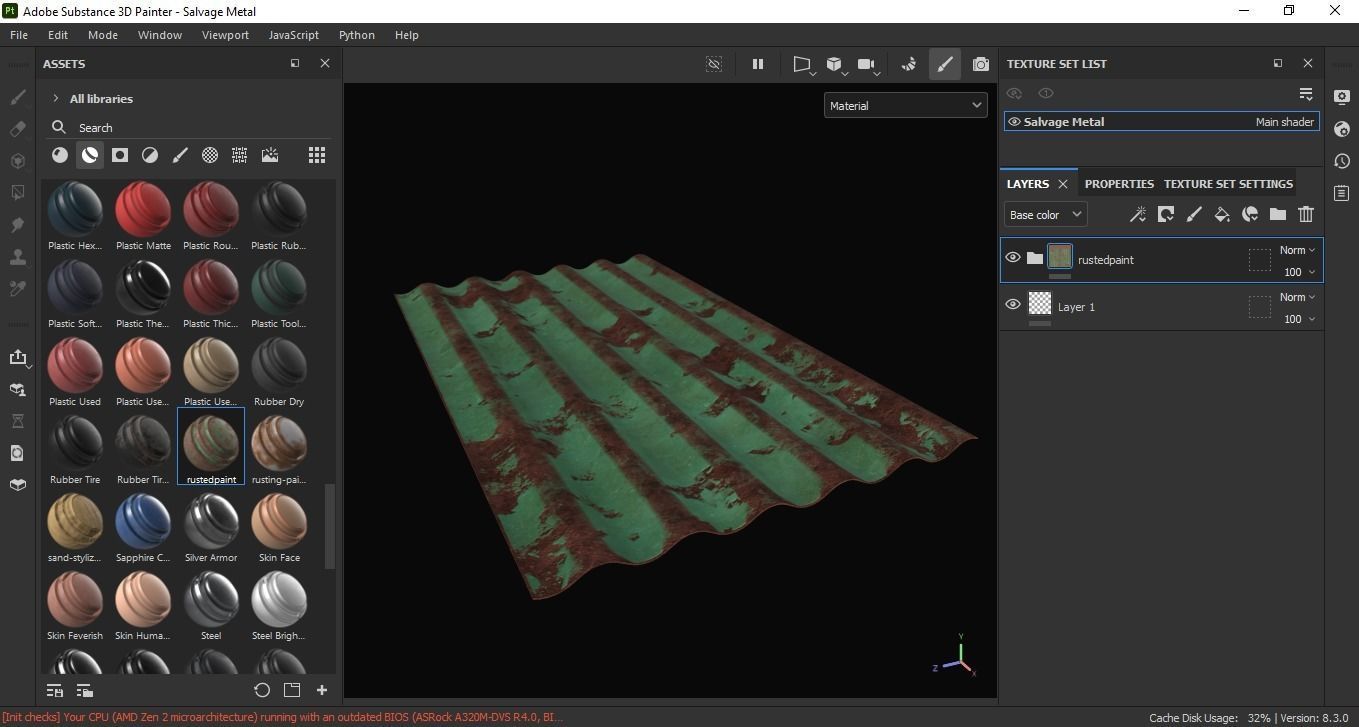
Task: Adjust Layer 1 opacity 100 value
Action: click(x=1298, y=319)
